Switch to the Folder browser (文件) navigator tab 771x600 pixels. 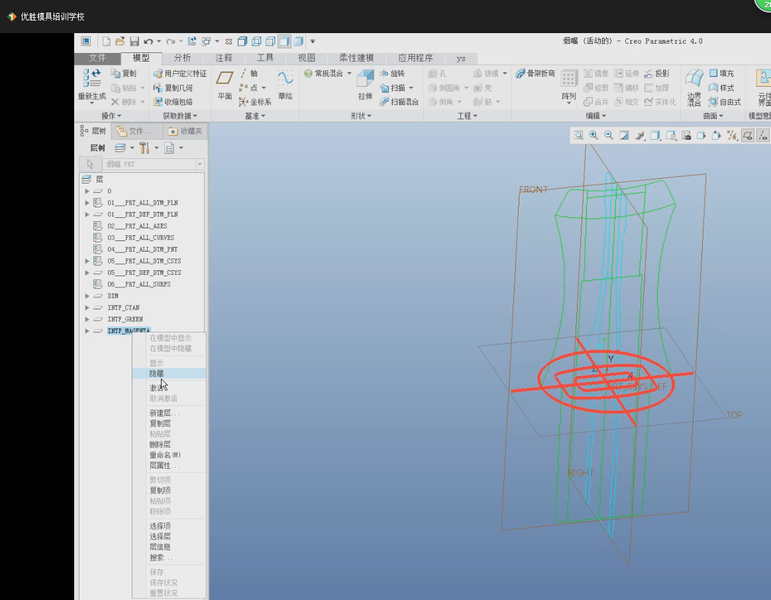pos(137,131)
